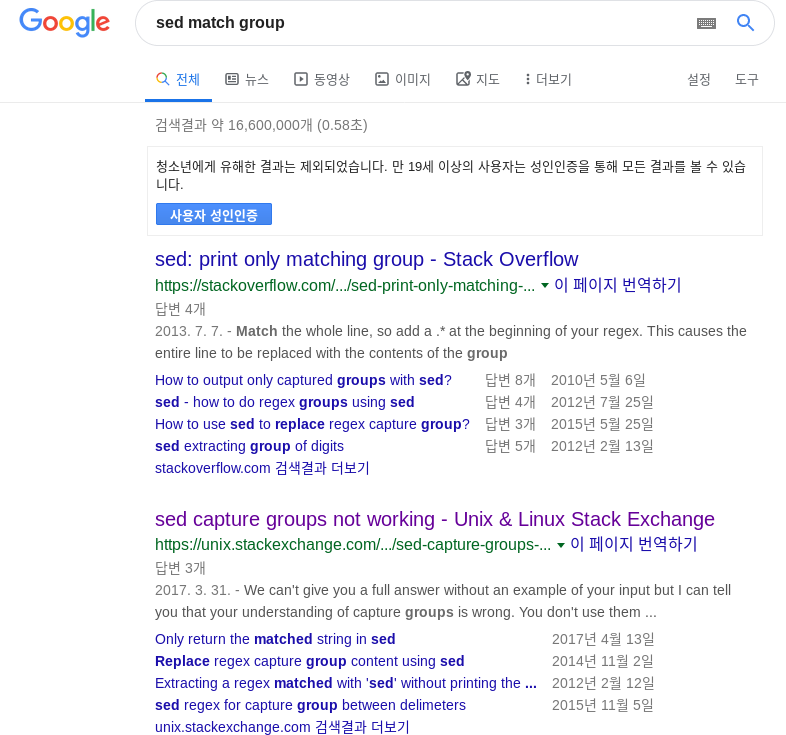The height and width of the screenshot is (735, 786).
Task: Click '답변 4개' under Stack Overflow result URL
Action: (180, 309)
